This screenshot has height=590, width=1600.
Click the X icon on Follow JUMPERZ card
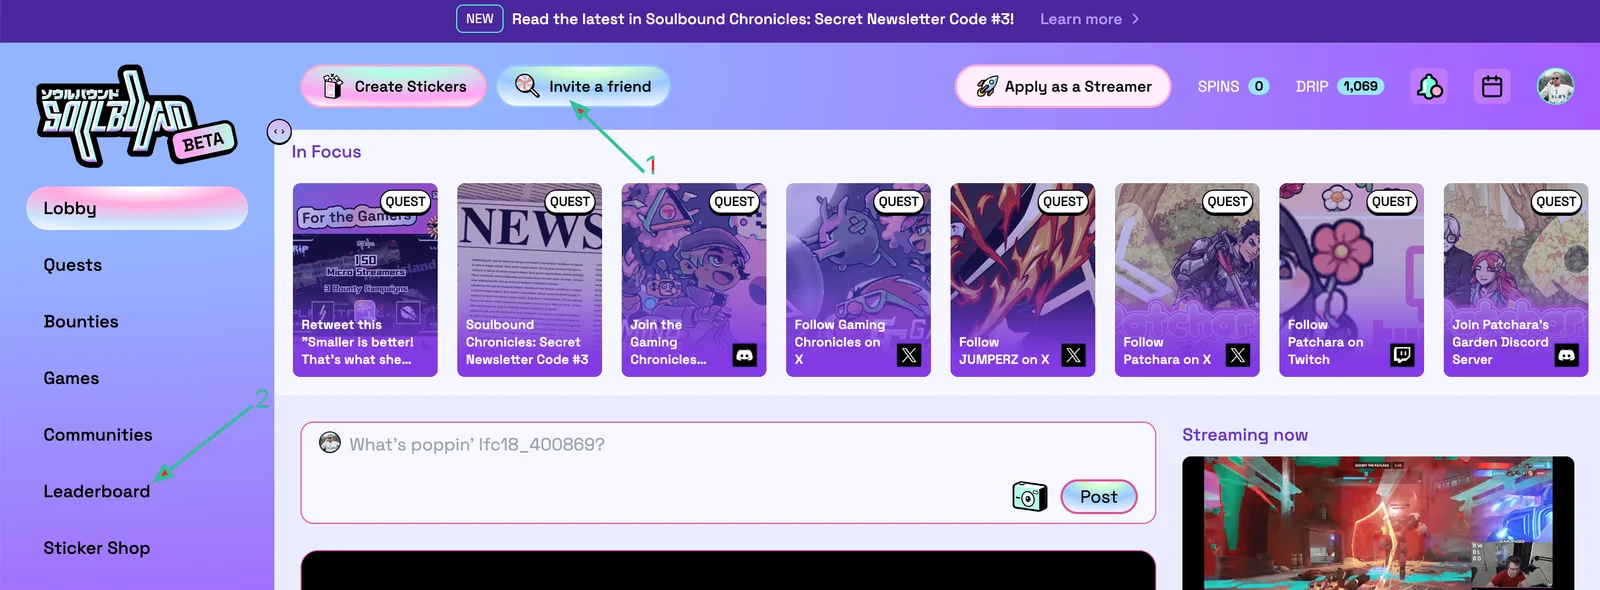pos(1073,355)
